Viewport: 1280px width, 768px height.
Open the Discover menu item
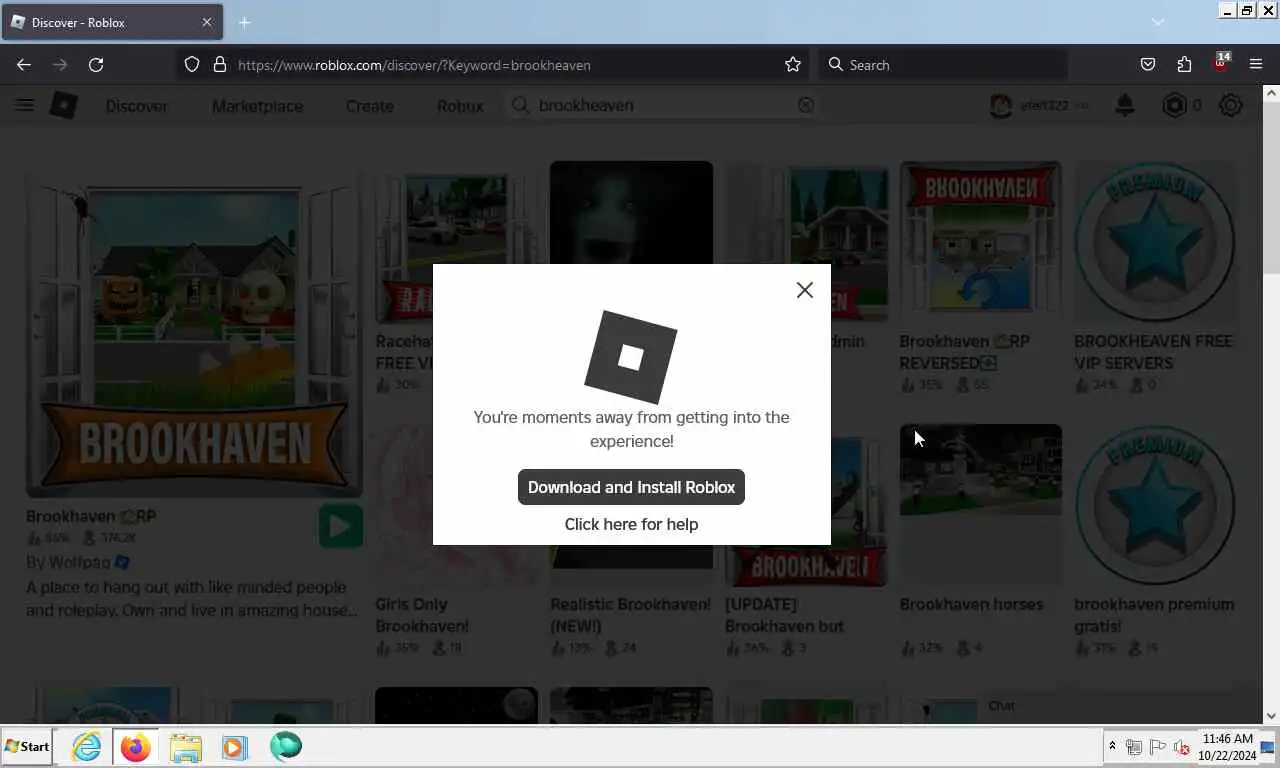pos(137,105)
